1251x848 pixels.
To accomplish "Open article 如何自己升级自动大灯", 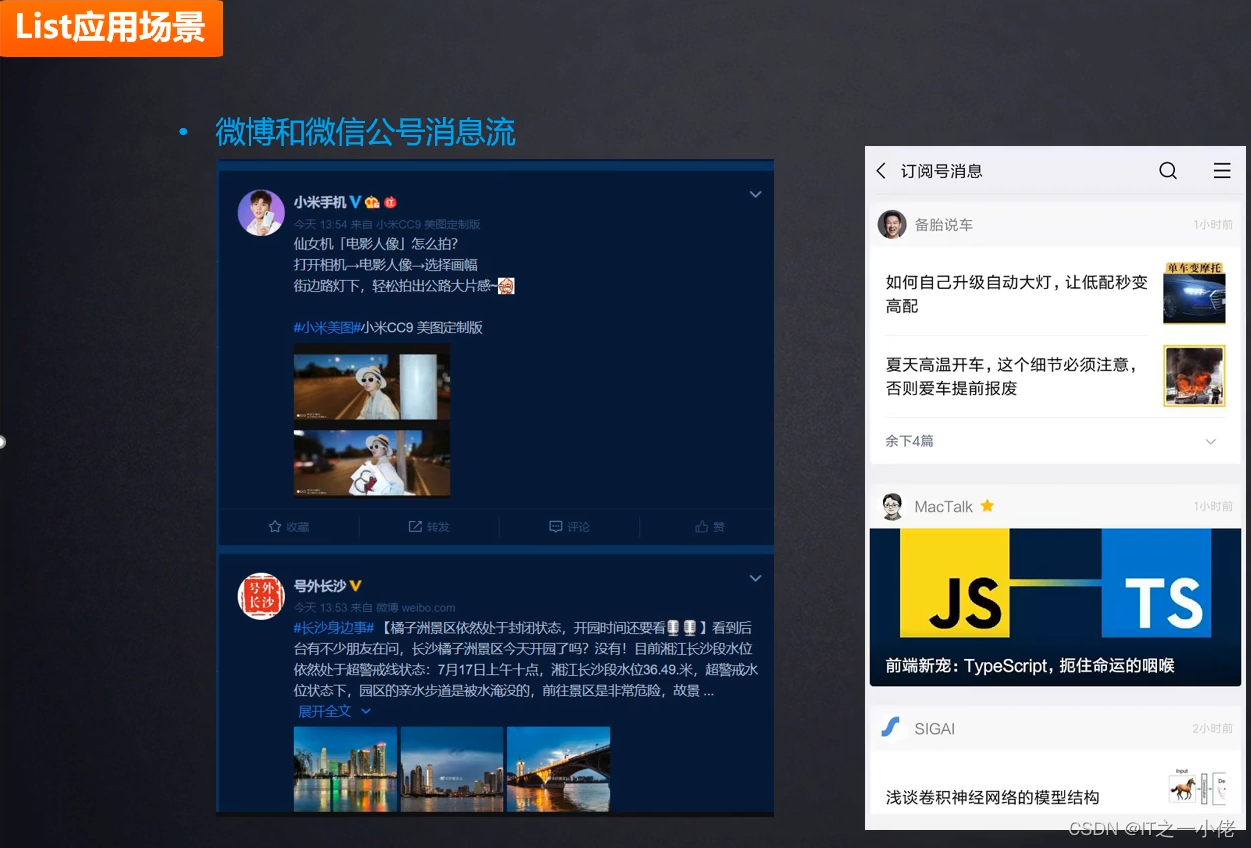I will (x=1017, y=294).
